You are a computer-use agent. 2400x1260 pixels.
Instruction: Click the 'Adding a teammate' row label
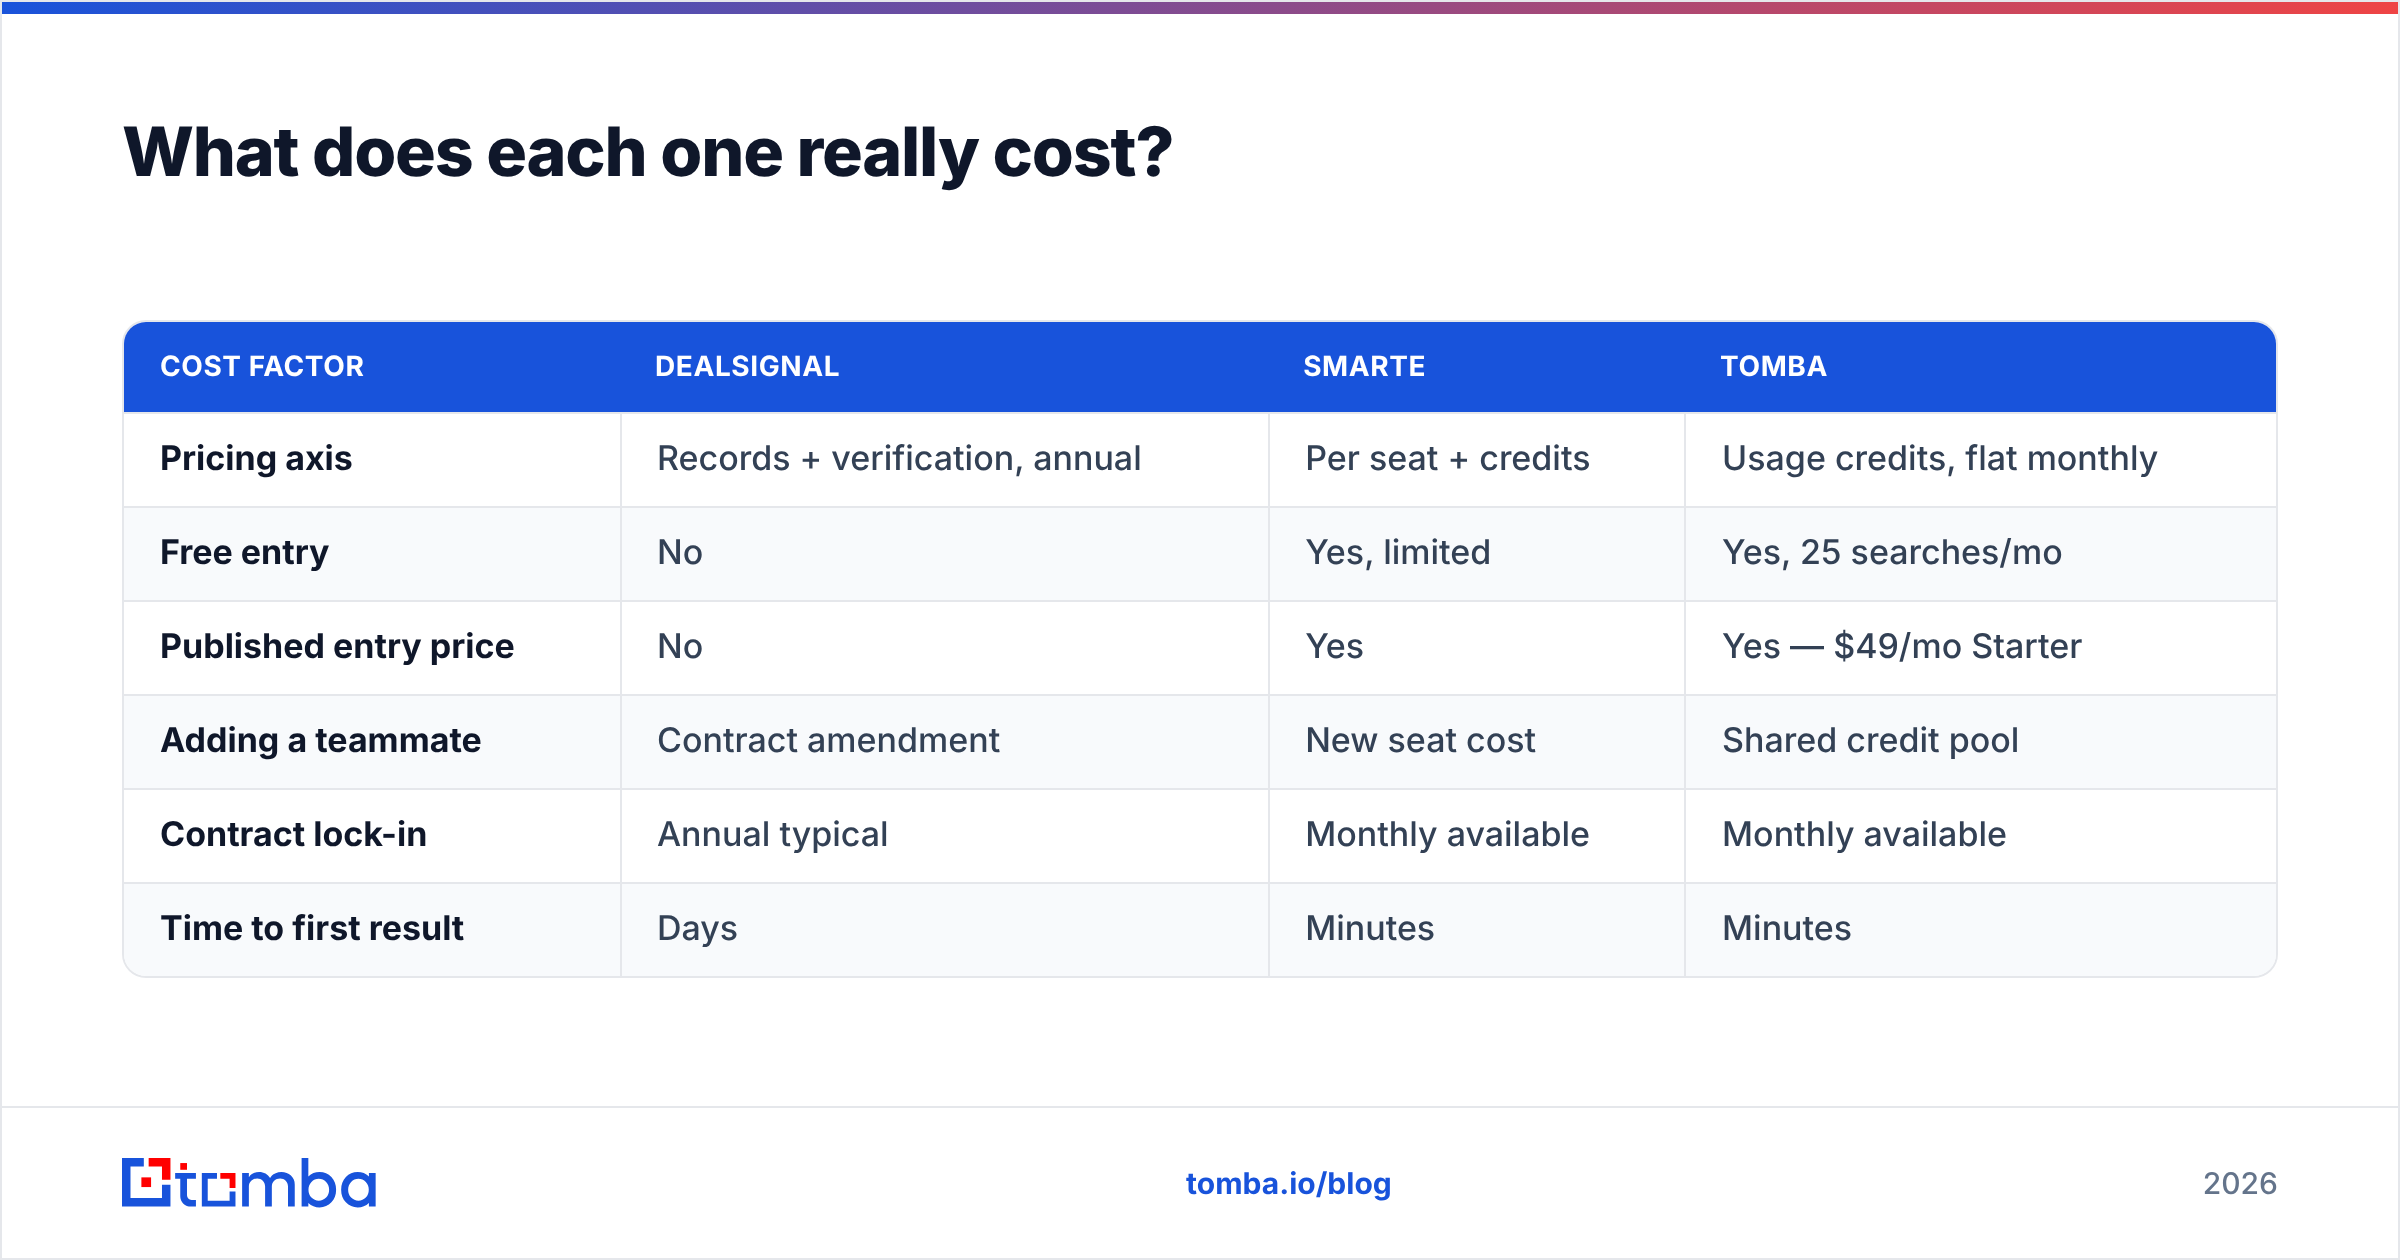(x=321, y=741)
